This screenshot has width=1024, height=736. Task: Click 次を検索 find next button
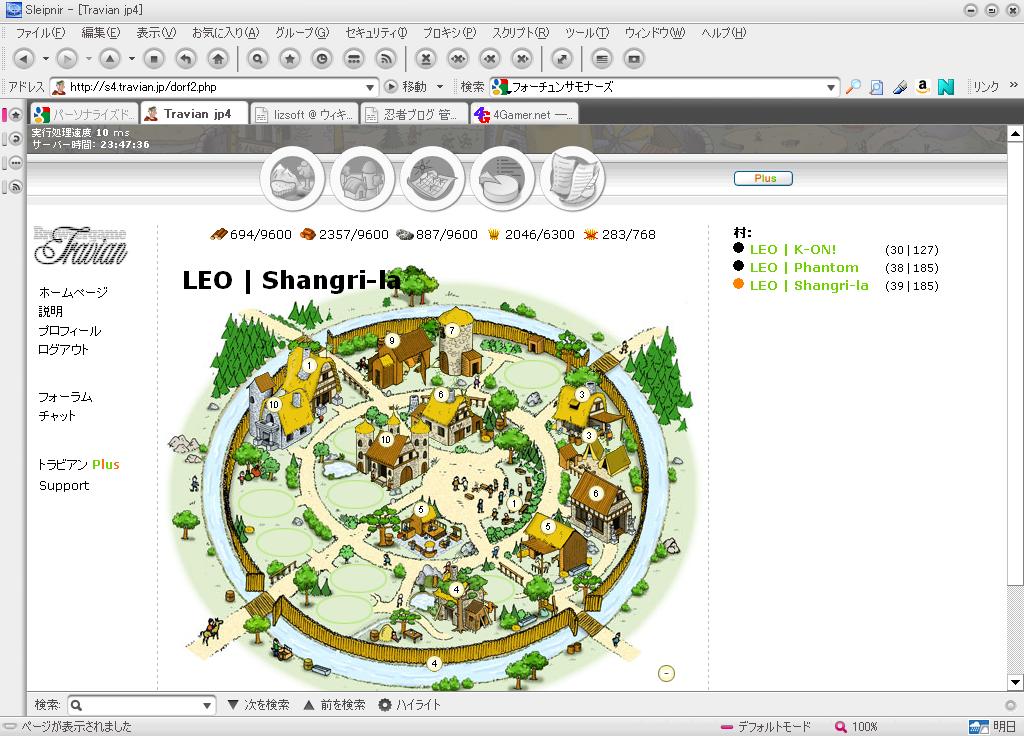click(259, 705)
